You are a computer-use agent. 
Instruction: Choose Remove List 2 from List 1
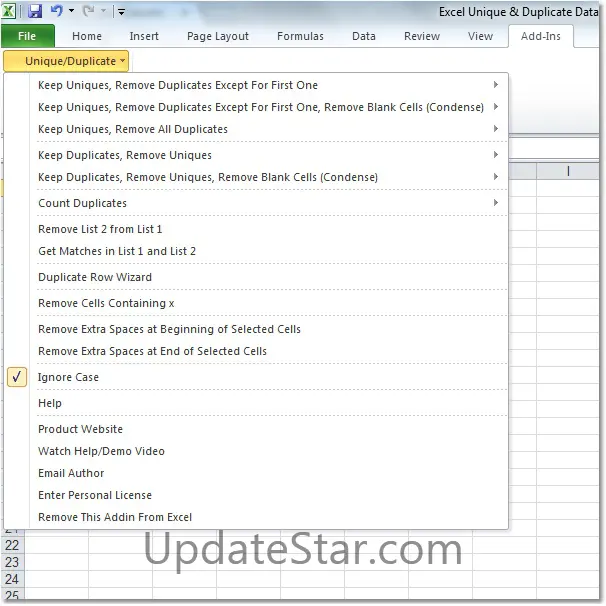click(269, 229)
